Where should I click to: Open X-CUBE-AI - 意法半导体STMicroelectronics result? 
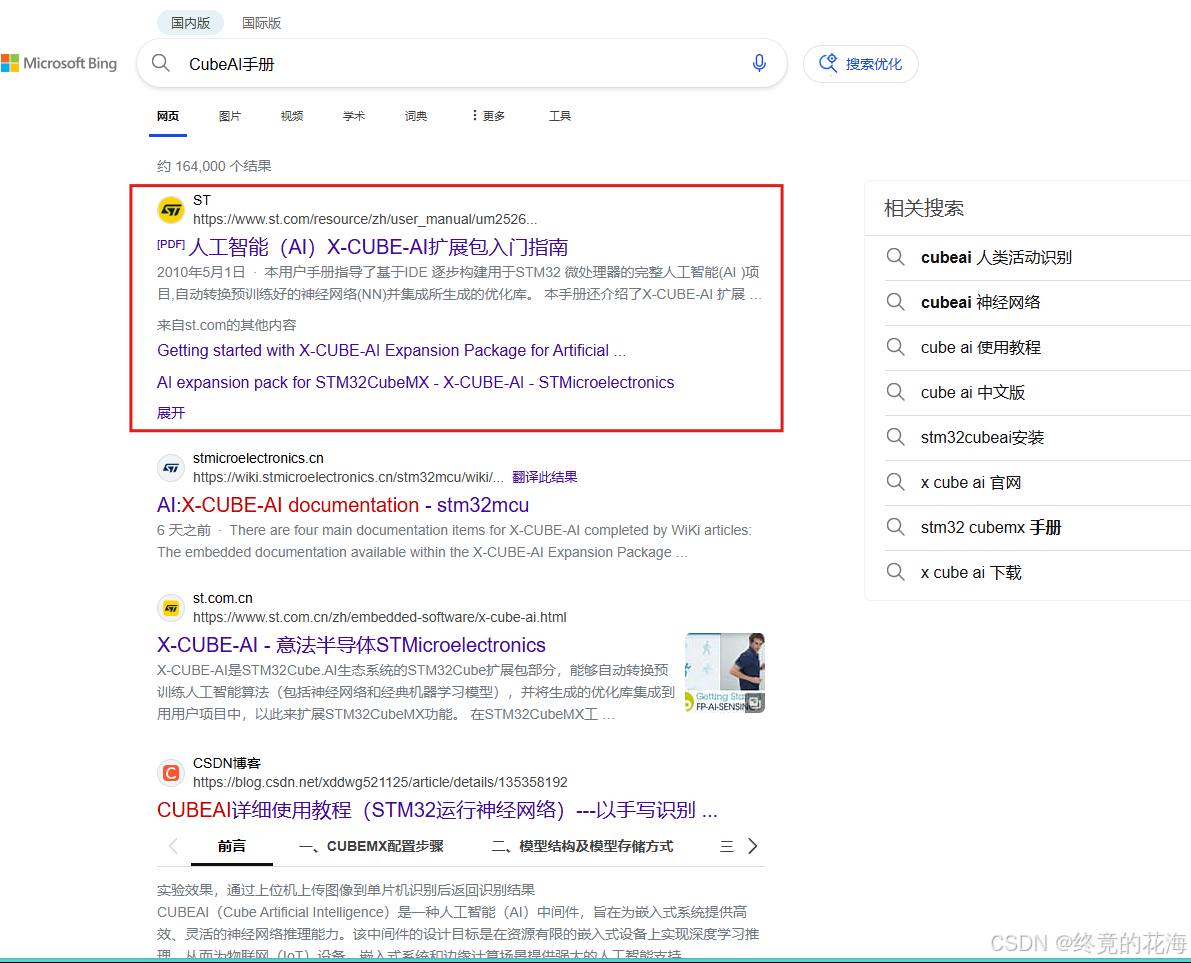tap(351, 645)
